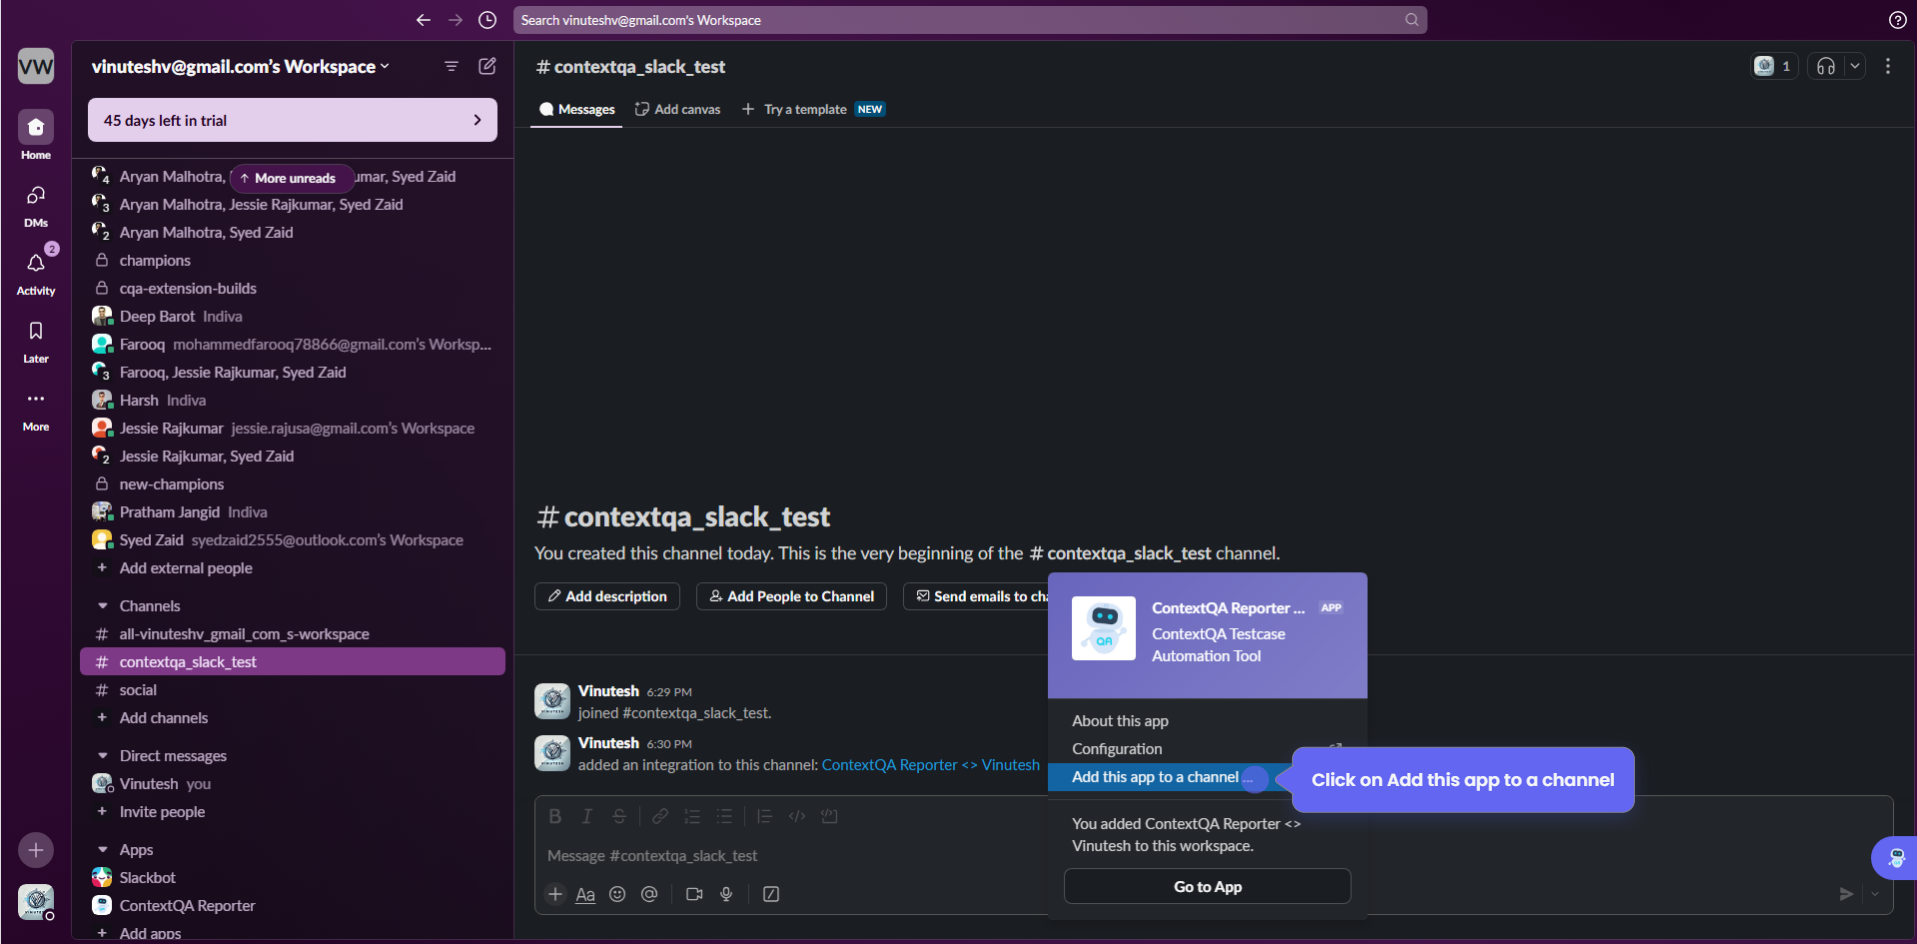This screenshot has width=1917, height=944.
Task: Toggle italic formatting in the message composer
Action: pos(587,816)
